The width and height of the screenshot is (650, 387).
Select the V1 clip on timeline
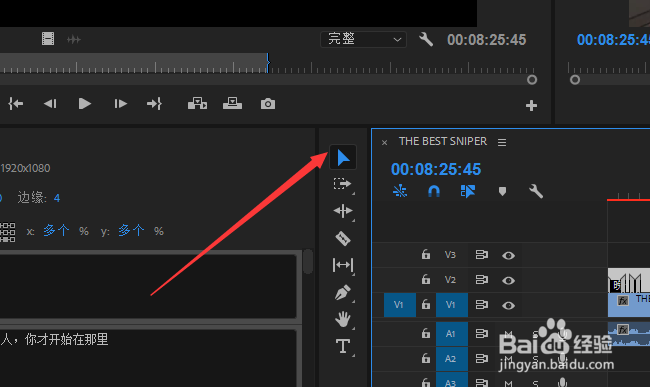coord(629,305)
